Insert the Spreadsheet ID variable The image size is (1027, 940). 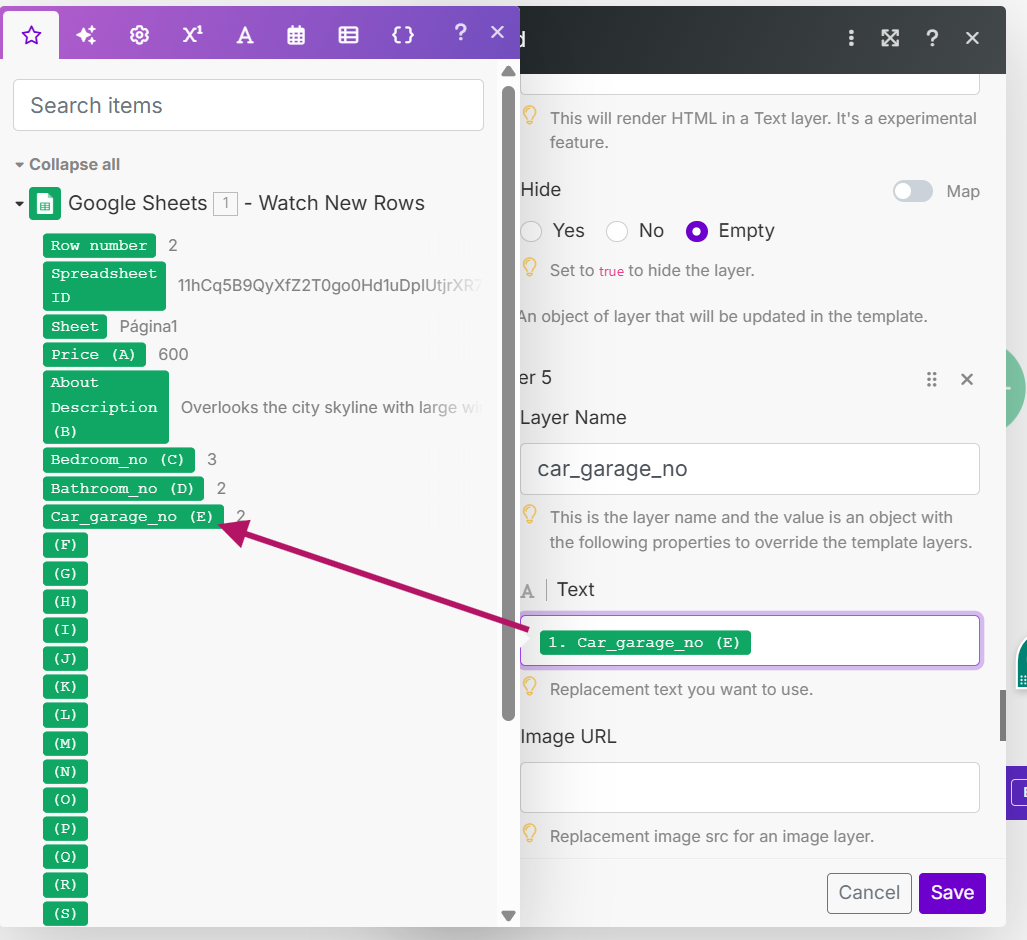104,286
